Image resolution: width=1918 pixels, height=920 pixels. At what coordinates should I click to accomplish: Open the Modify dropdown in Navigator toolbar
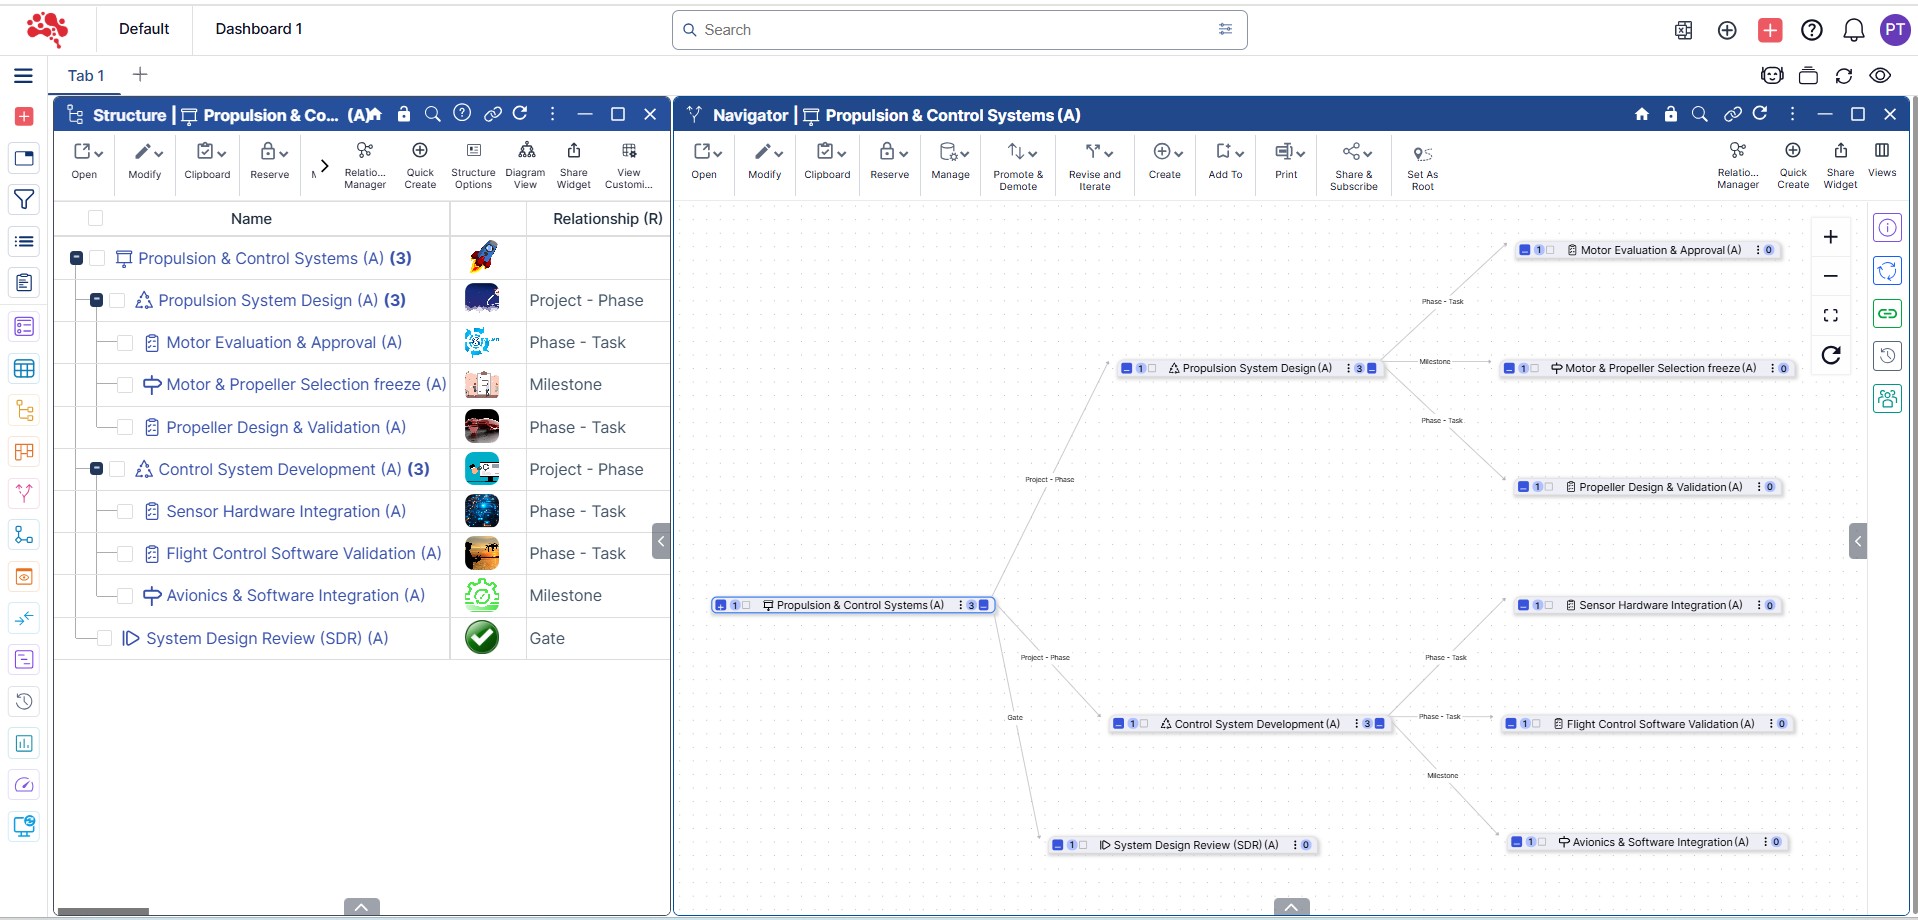(765, 161)
